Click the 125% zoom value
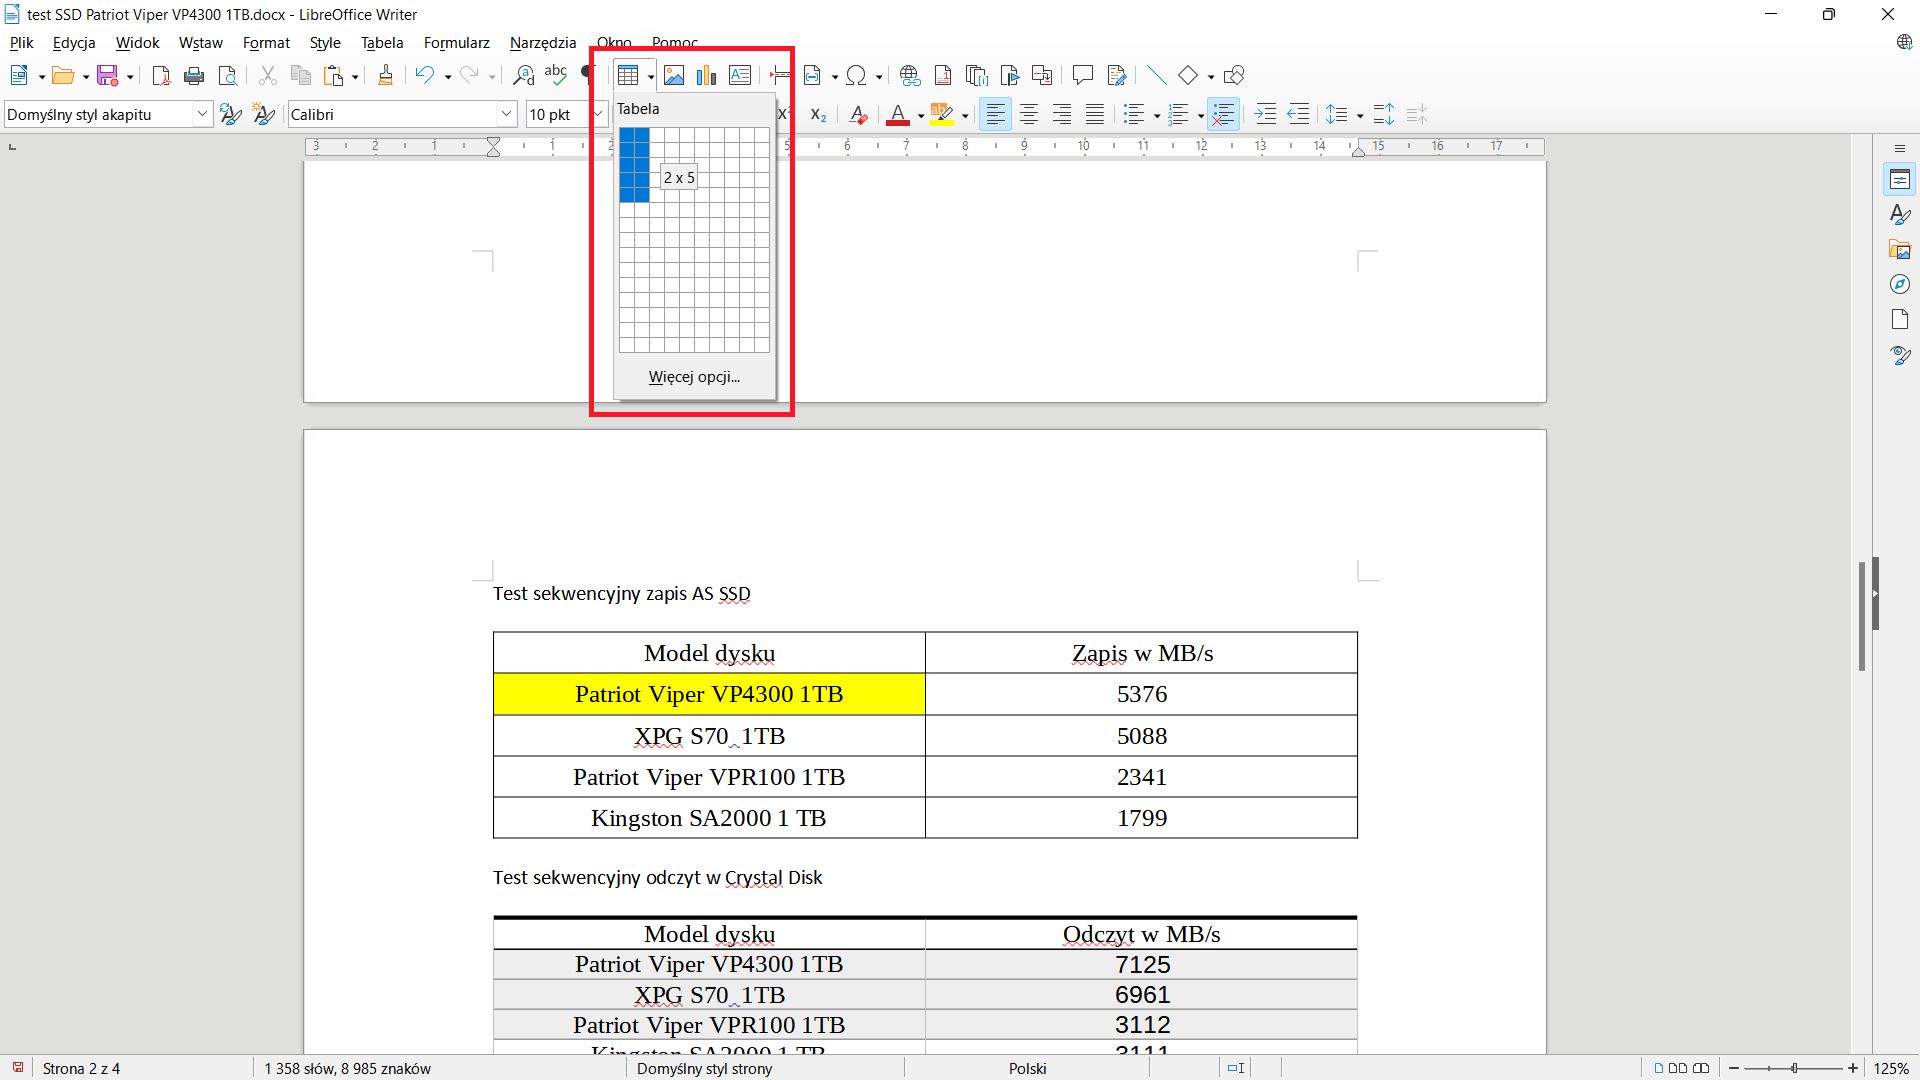This screenshot has width=1920, height=1080. (x=1893, y=1067)
